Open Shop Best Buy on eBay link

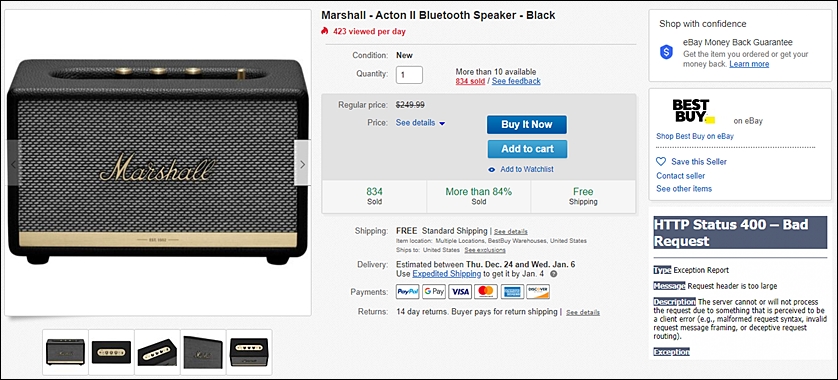click(x=695, y=136)
